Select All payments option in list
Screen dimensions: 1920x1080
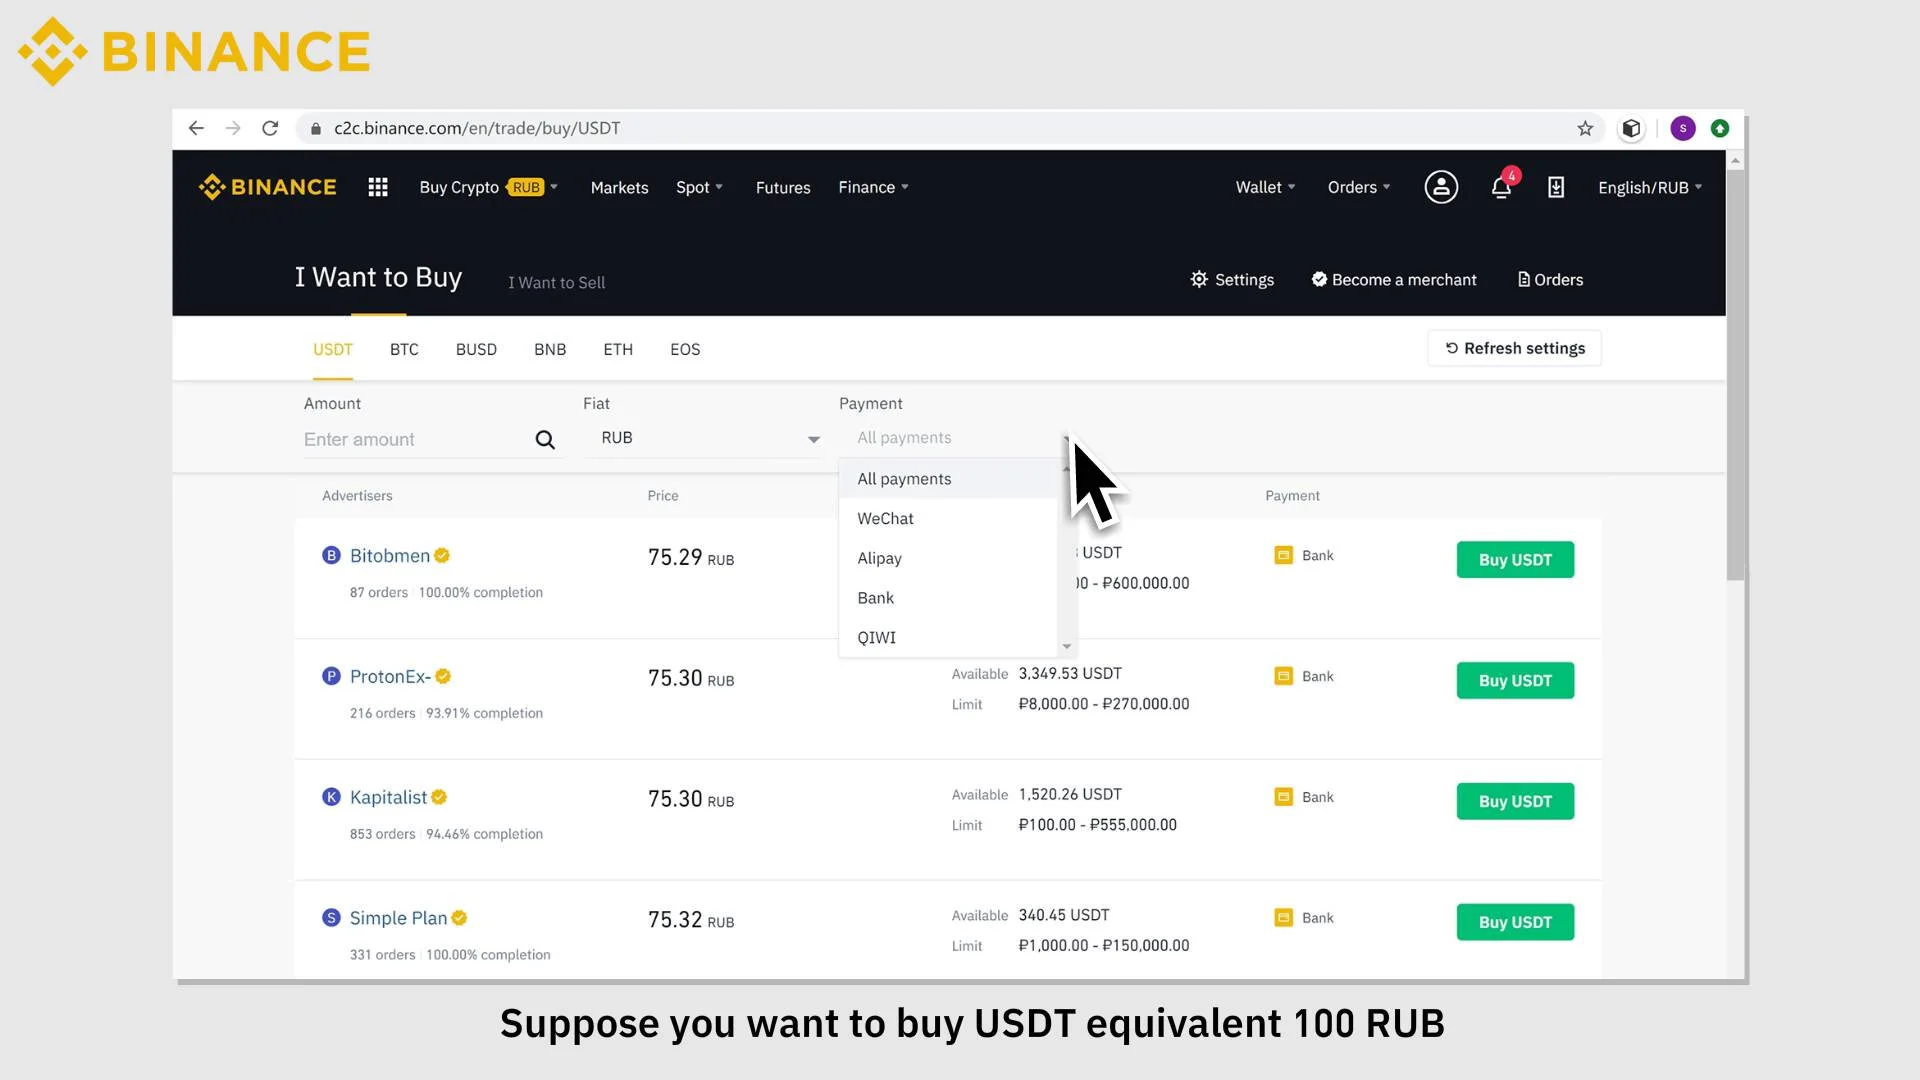tap(948, 479)
